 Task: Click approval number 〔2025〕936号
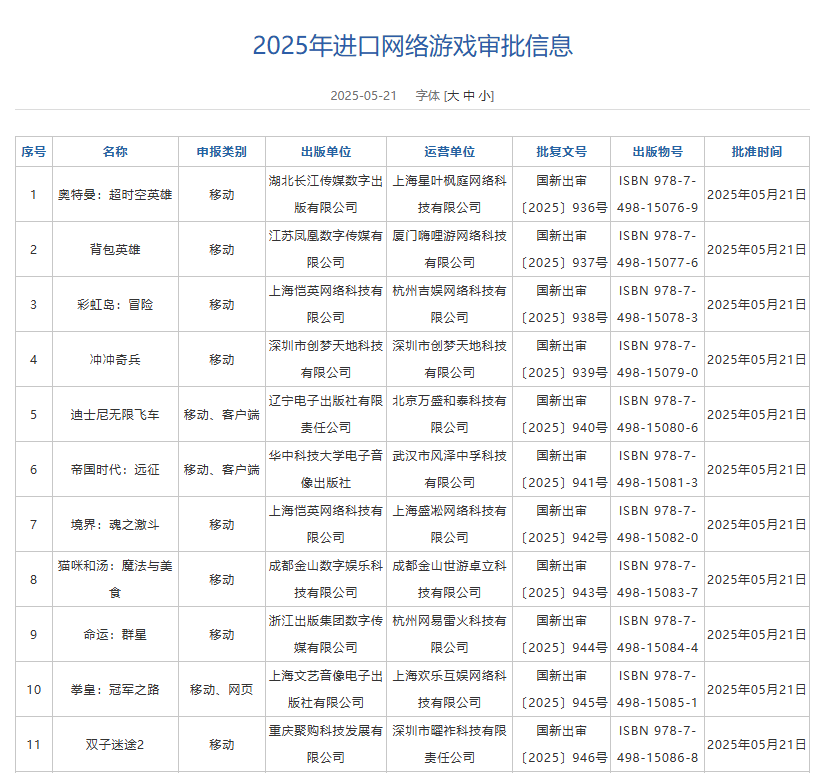[x=564, y=208]
